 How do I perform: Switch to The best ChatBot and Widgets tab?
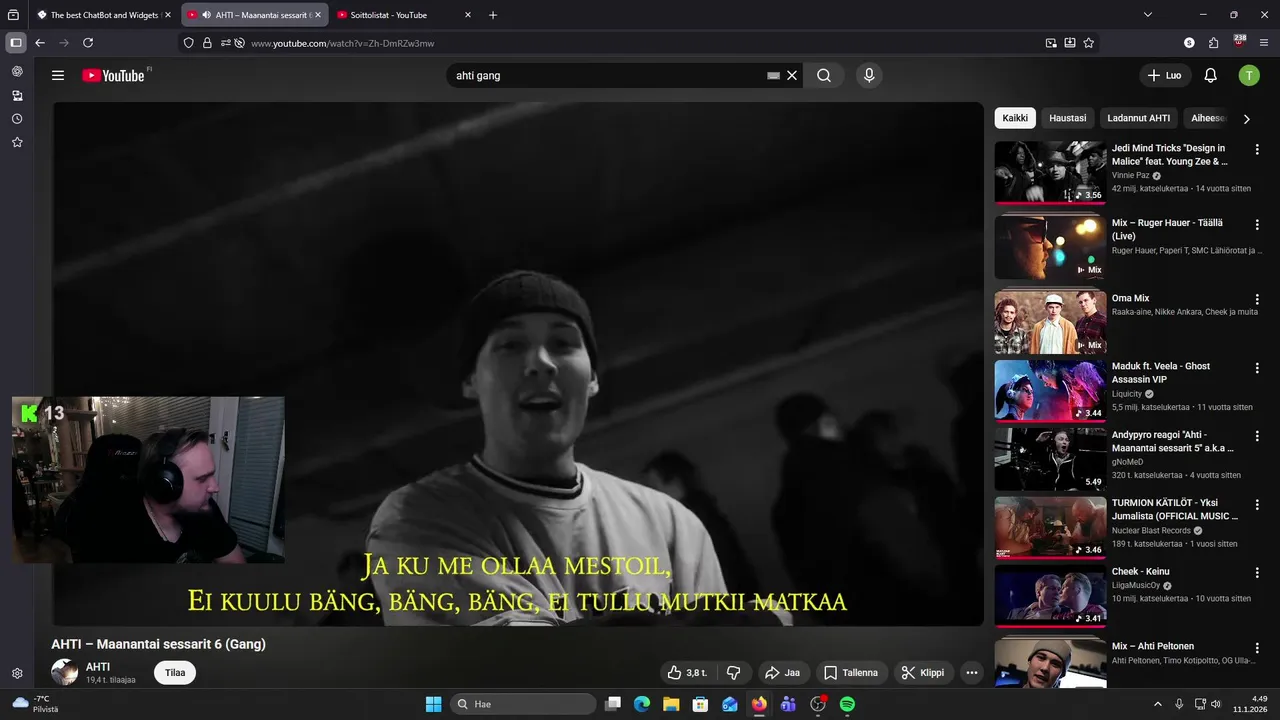coord(104,15)
